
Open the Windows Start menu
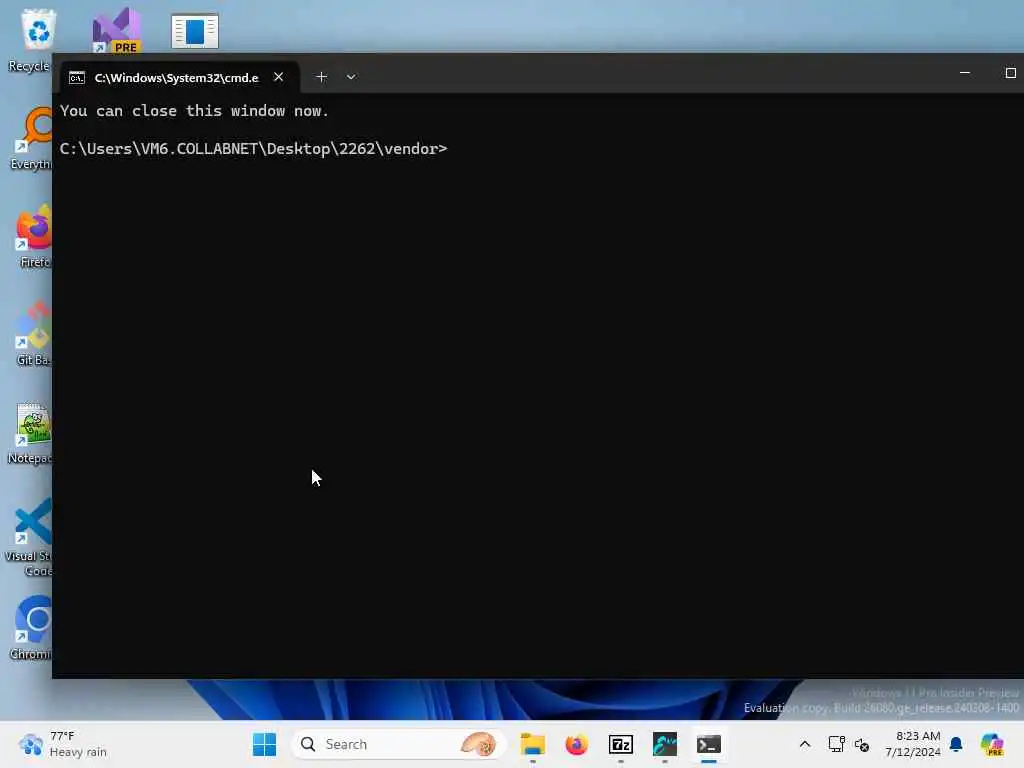(x=264, y=744)
